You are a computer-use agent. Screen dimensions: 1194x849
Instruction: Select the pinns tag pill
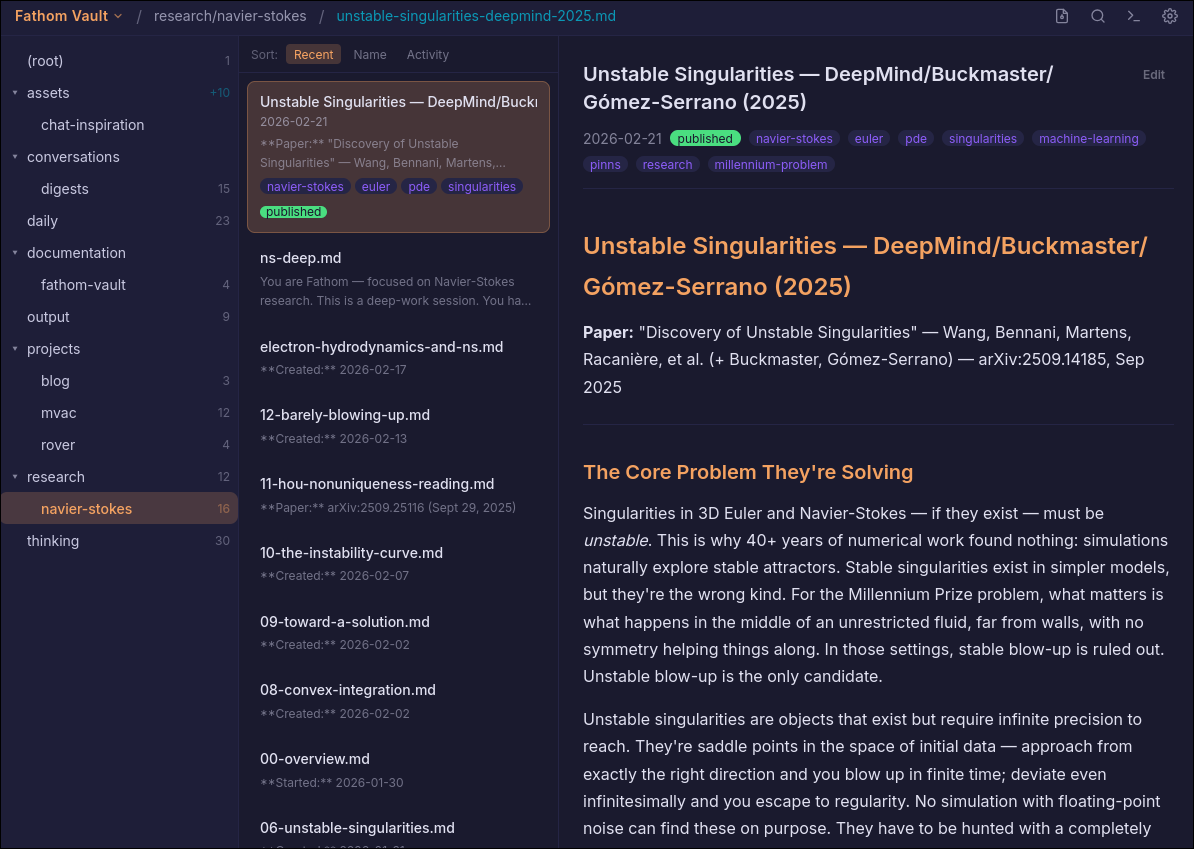point(605,164)
